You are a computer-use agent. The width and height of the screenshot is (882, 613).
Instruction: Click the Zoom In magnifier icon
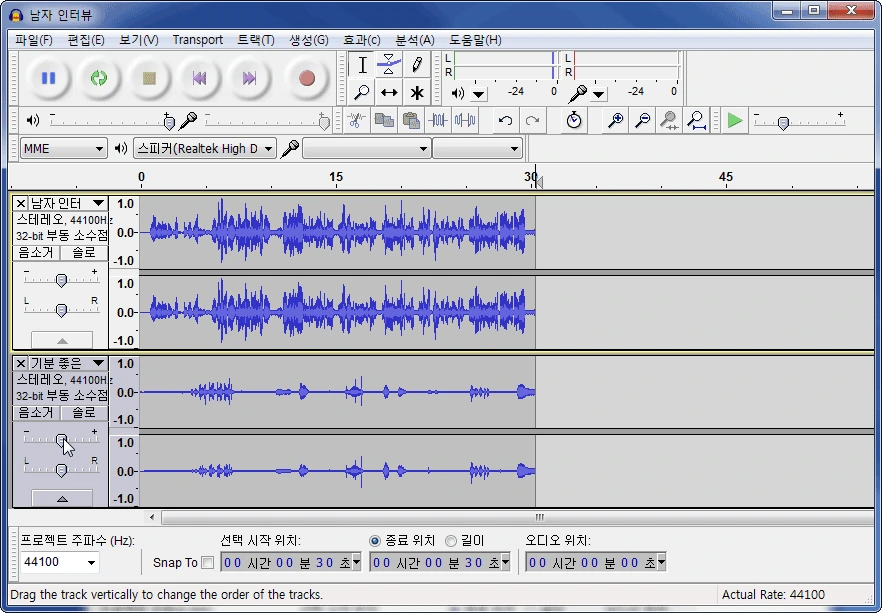click(616, 120)
